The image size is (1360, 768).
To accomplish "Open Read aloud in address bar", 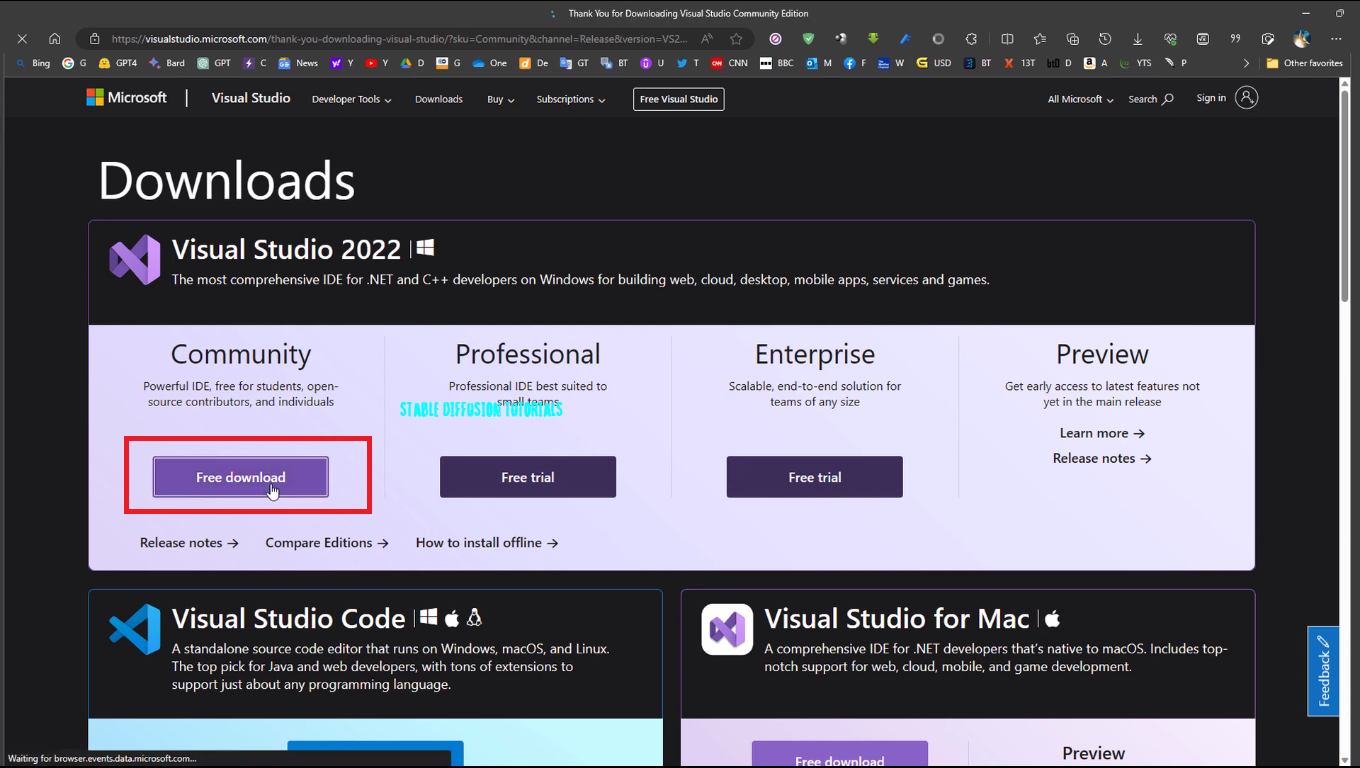I will tap(707, 39).
